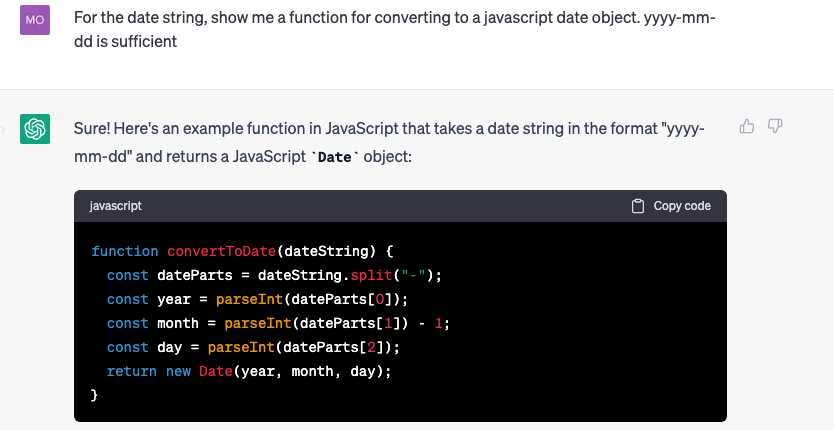Screen dimensions: 834x430
Task: Click the 'return new Date' code line
Action: point(249,371)
